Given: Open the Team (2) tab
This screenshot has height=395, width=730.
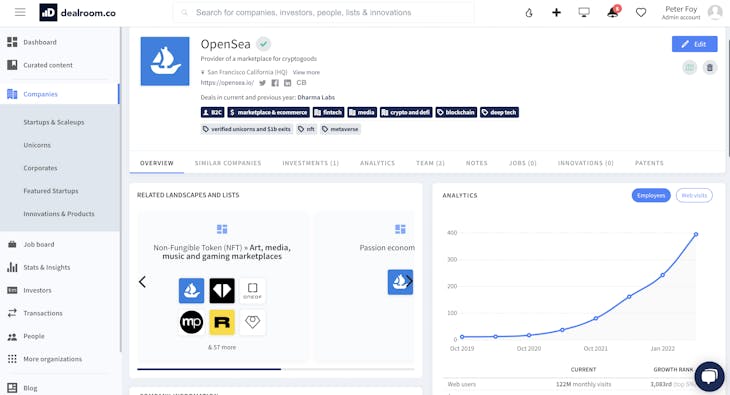Looking at the screenshot, I should click(430, 163).
